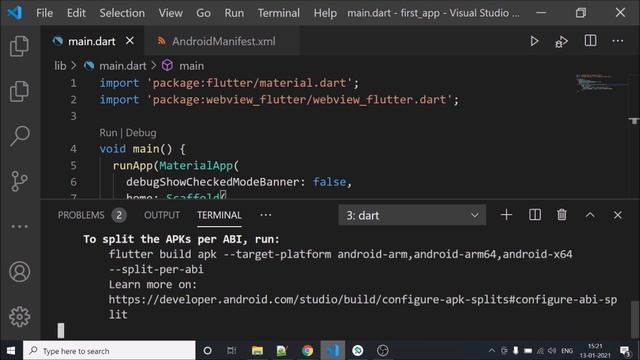The height and width of the screenshot is (360, 640).
Task: Click the debug run icon in editor toolbar
Action: coord(562,41)
